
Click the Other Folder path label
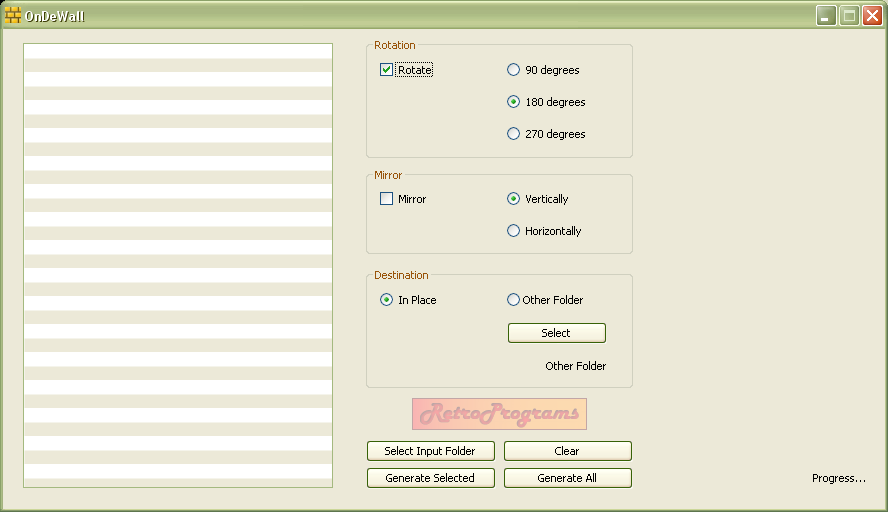point(575,366)
